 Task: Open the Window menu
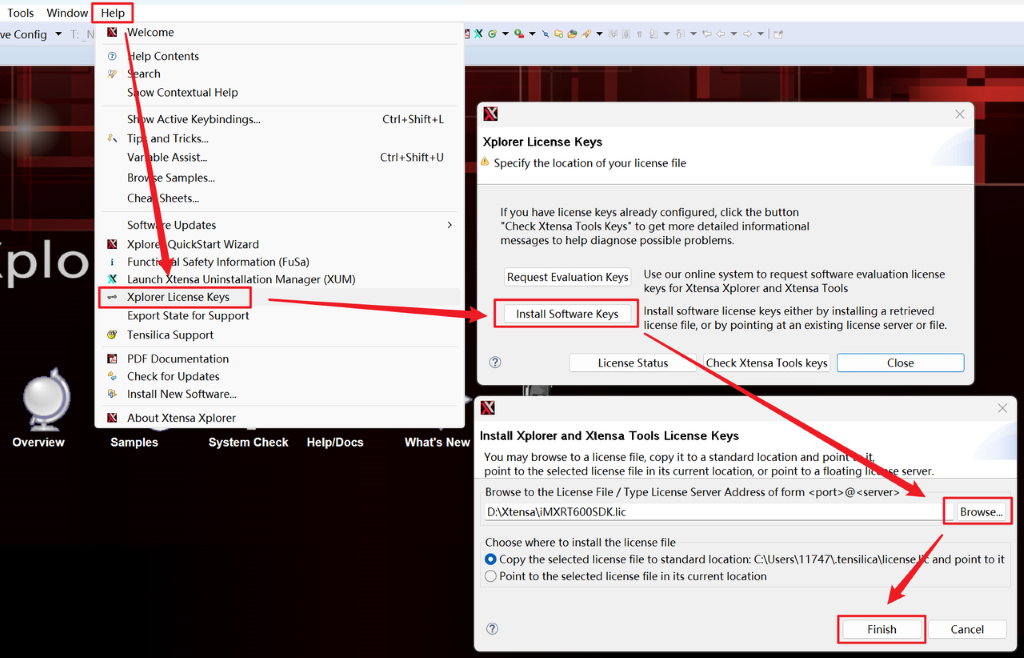[x=67, y=13]
